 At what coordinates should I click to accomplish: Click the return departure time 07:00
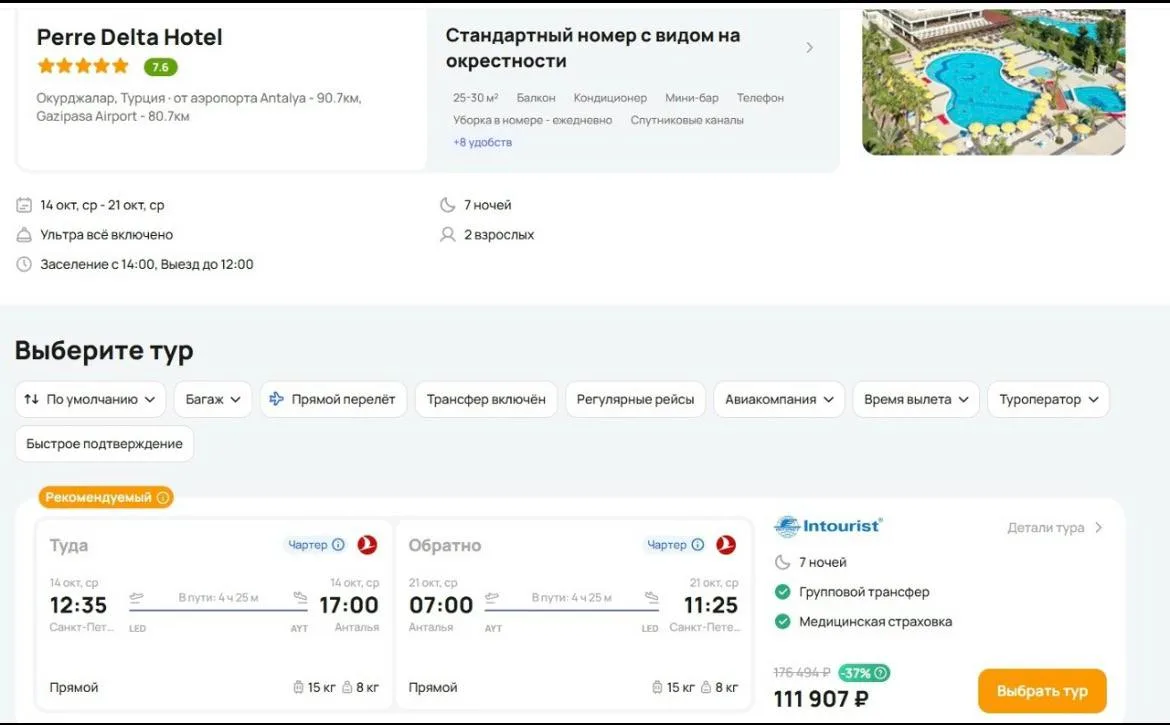coord(441,605)
